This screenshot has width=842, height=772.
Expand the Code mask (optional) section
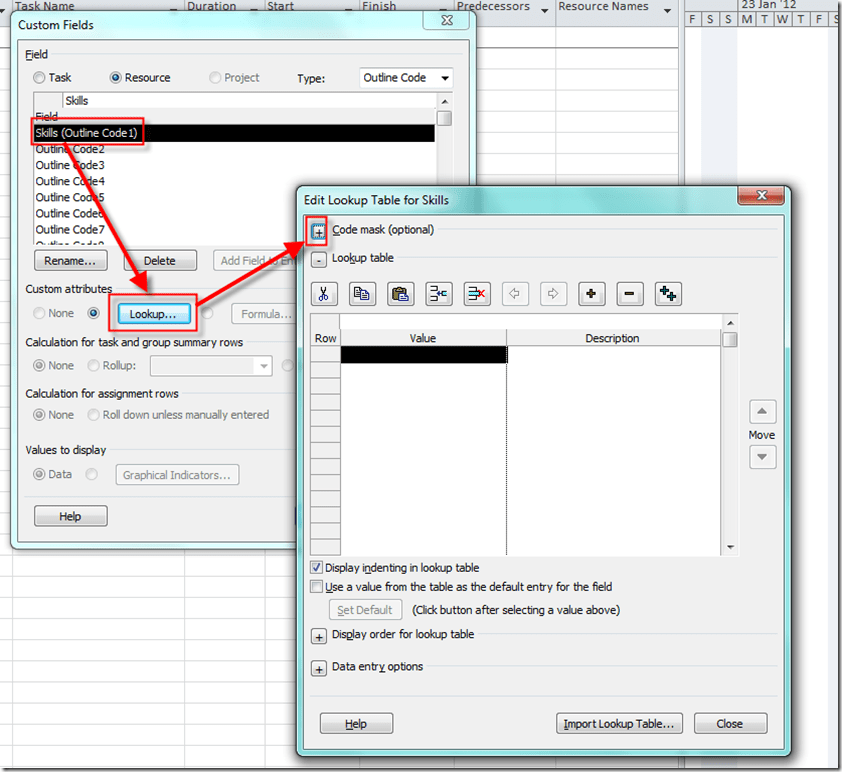coord(318,231)
